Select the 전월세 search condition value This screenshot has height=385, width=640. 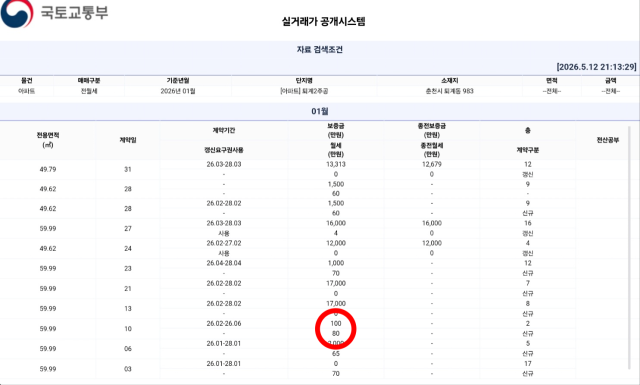(x=89, y=91)
